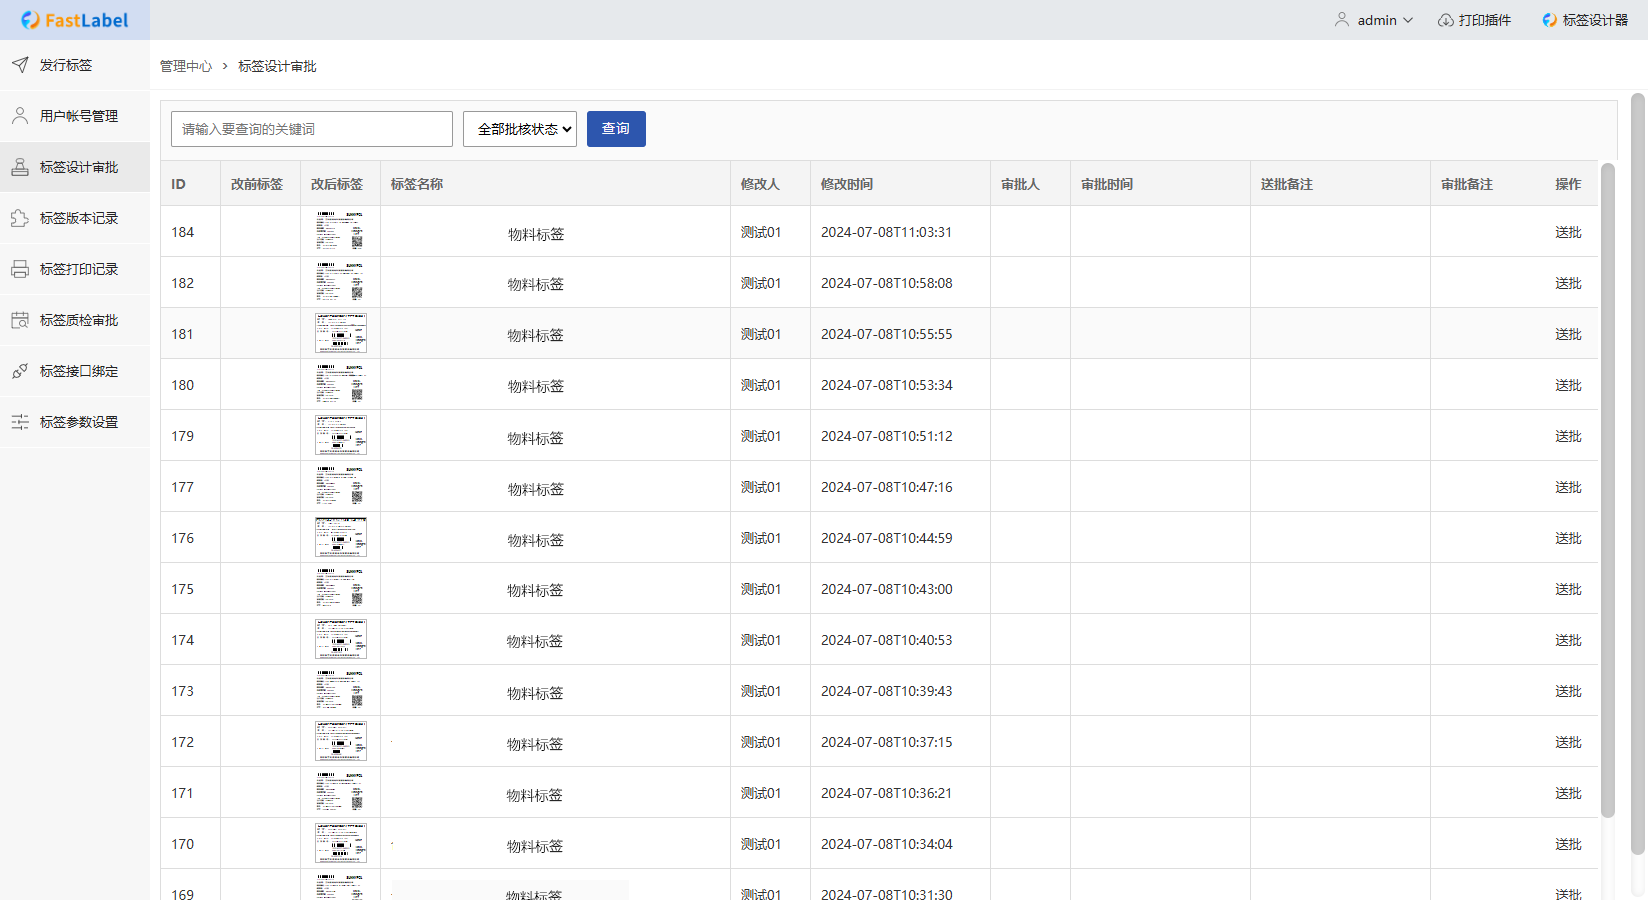Open the 标签打印记录 menu item

pyautogui.click(x=75, y=269)
